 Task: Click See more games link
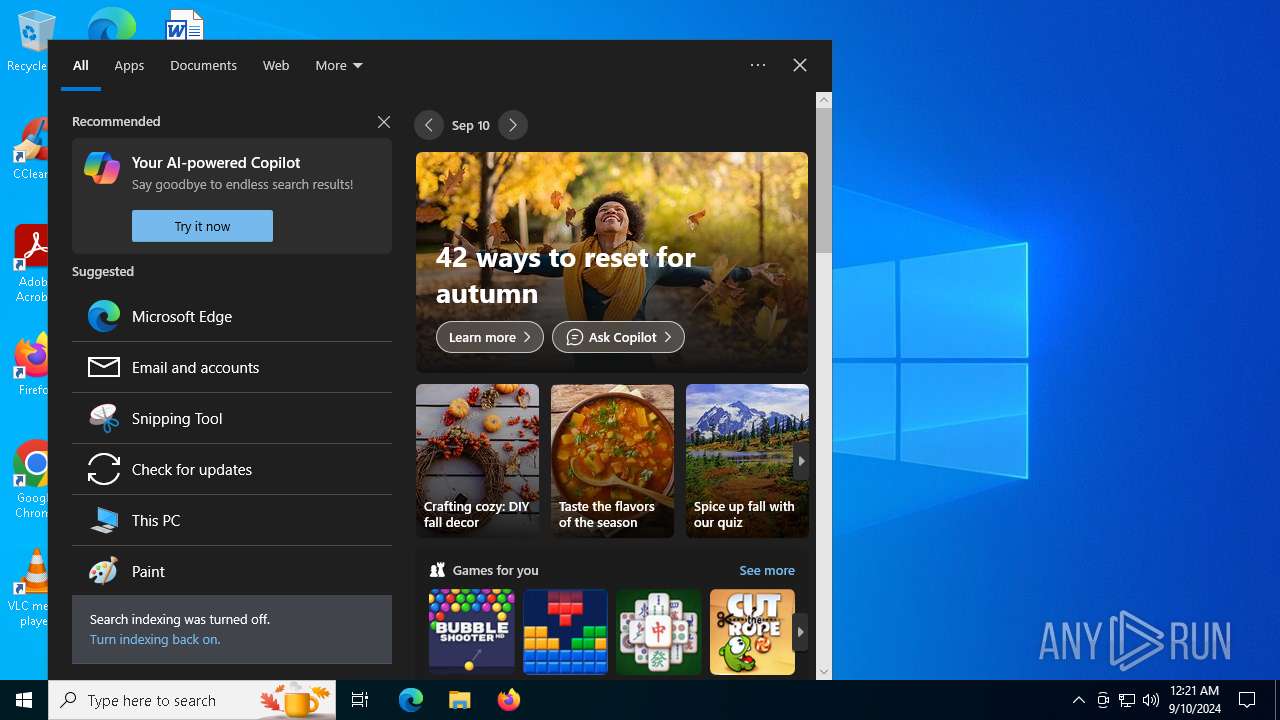[x=767, y=570]
